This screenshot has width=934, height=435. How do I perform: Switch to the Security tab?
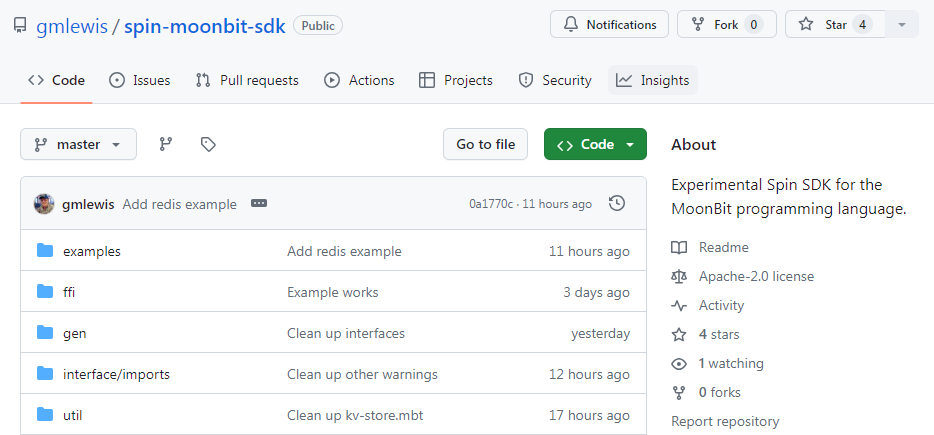[555, 80]
